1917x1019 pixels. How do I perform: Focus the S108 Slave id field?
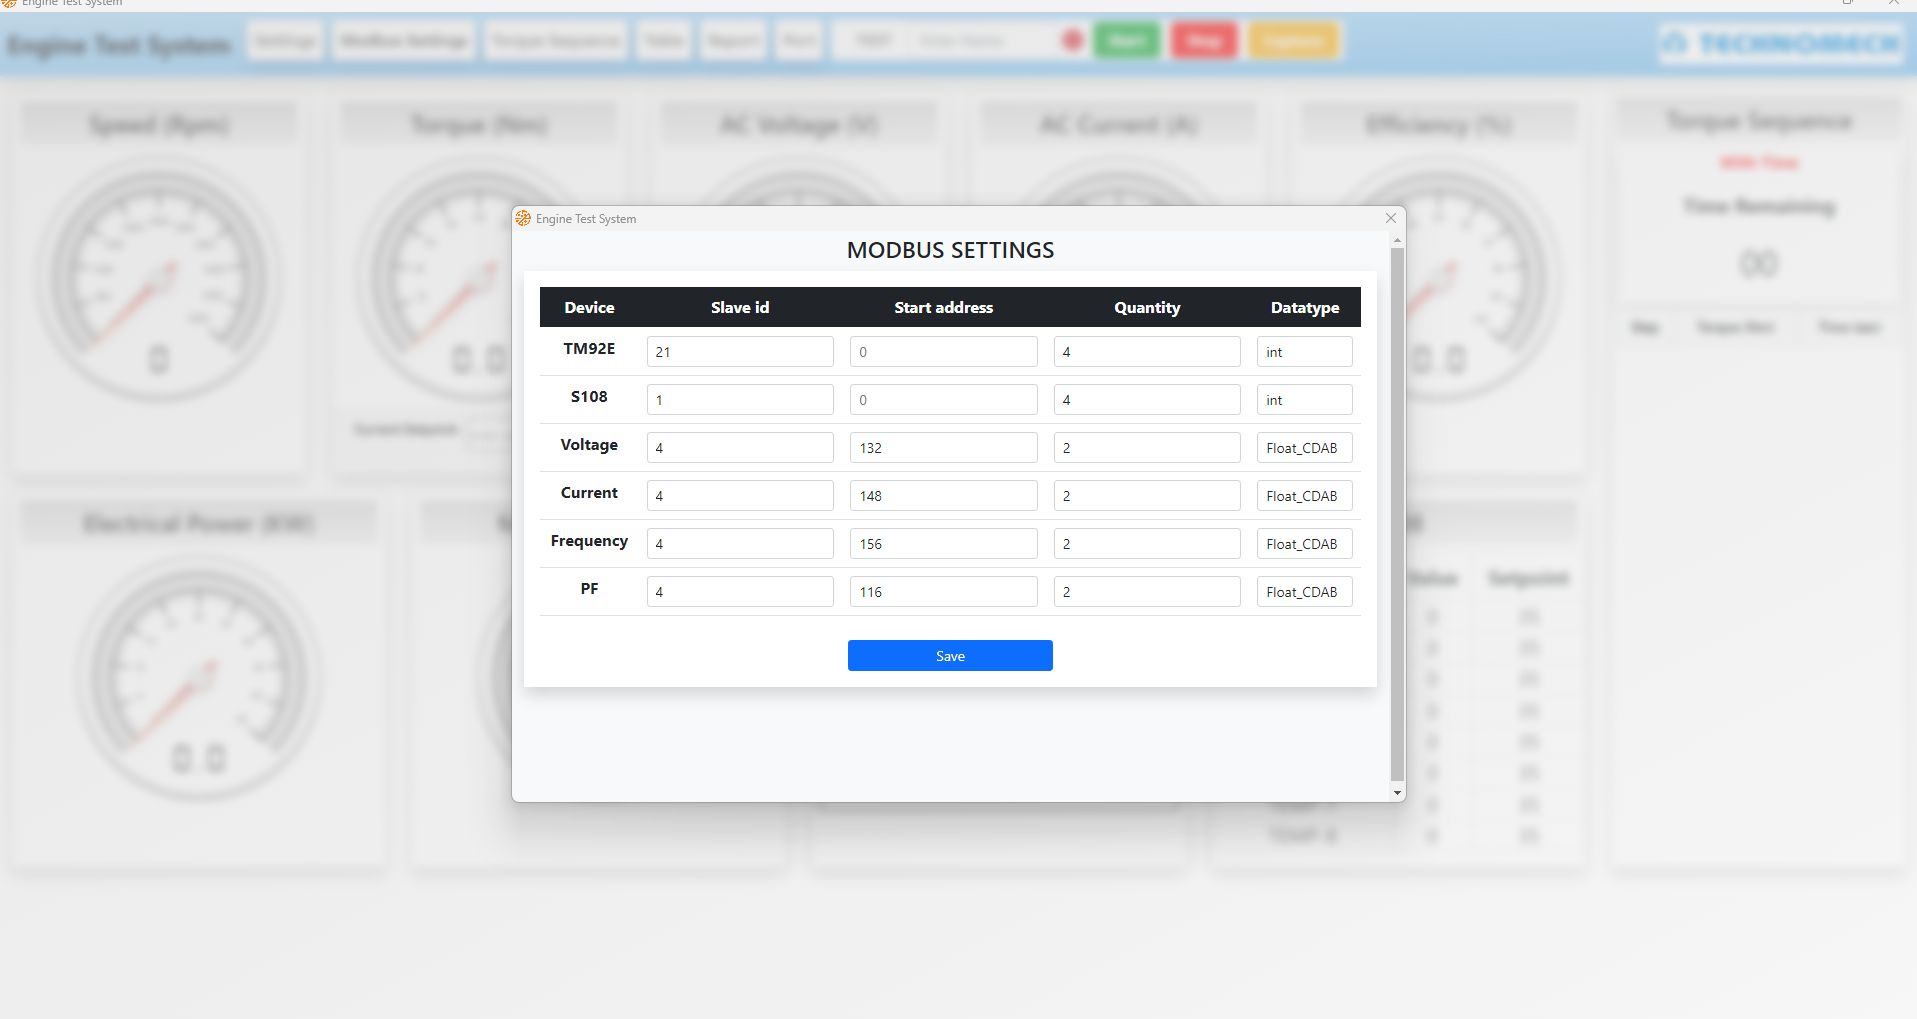tap(740, 399)
